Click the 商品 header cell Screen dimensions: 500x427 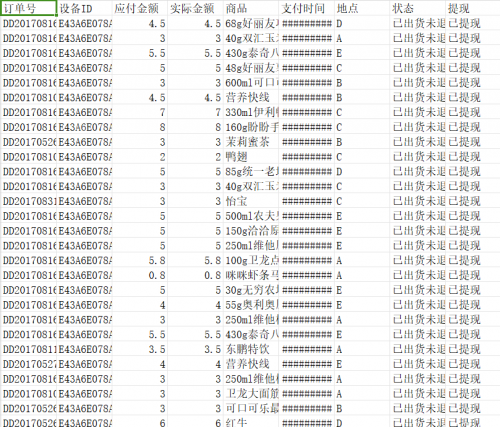pos(251,8)
